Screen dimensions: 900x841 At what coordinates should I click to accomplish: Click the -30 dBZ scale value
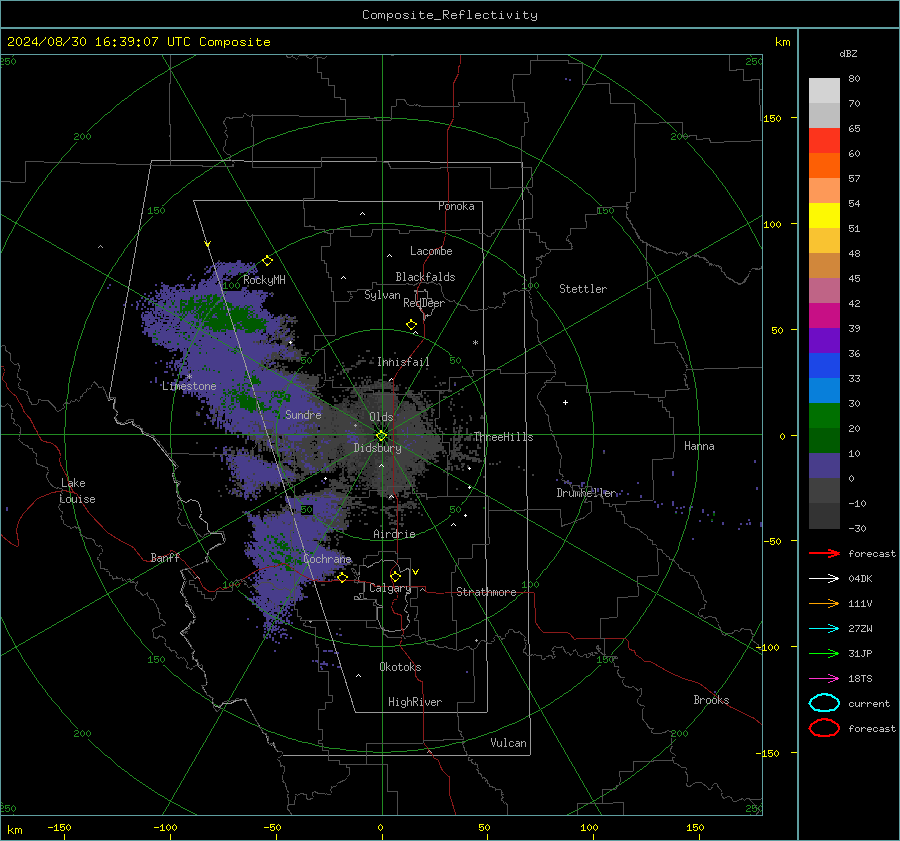tap(857, 528)
